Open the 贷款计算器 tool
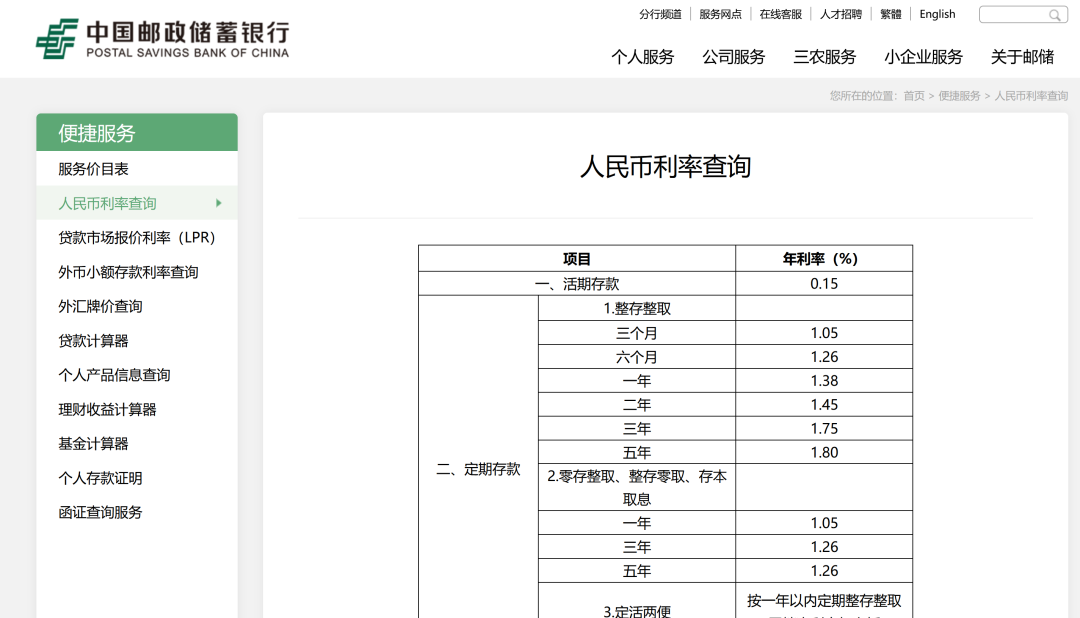Viewport: 1080px width, 618px height. point(95,340)
